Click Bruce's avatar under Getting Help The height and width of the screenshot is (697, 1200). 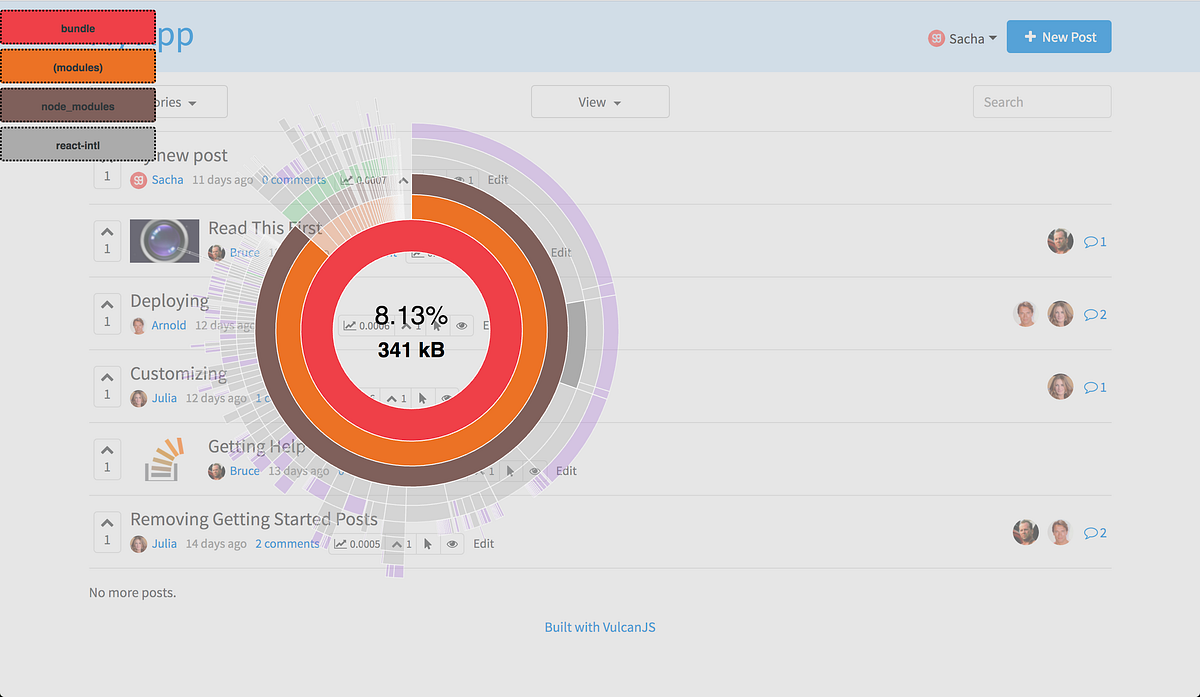pos(216,471)
